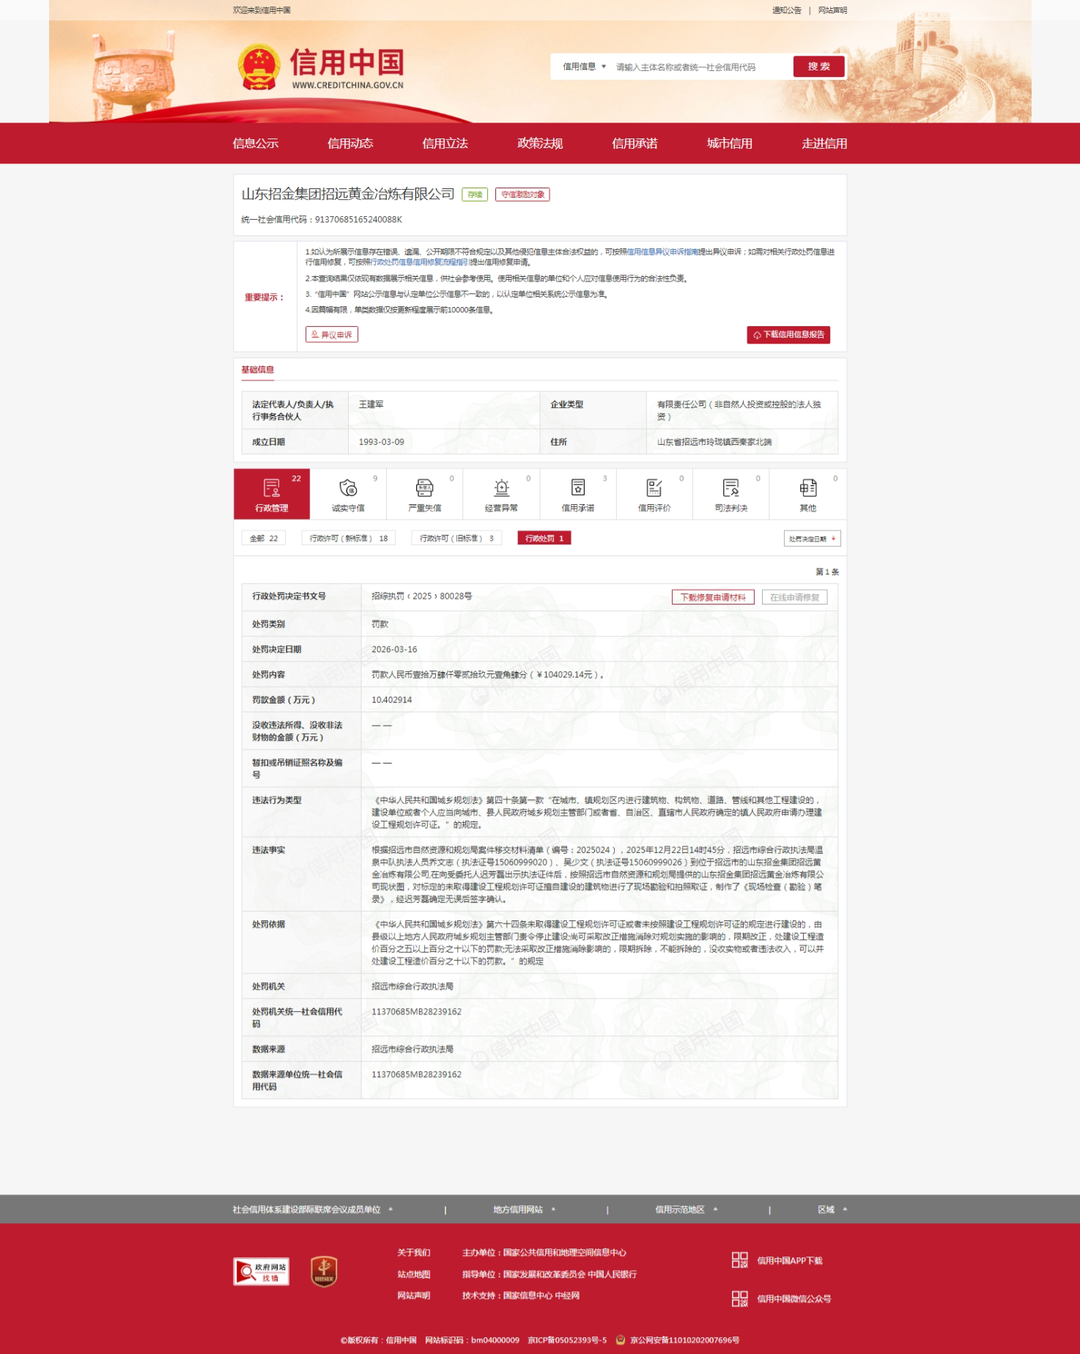This screenshot has height=1354, width=1080.
Task: Go to 城市信用 in navigation bar
Action: [x=730, y=143]
